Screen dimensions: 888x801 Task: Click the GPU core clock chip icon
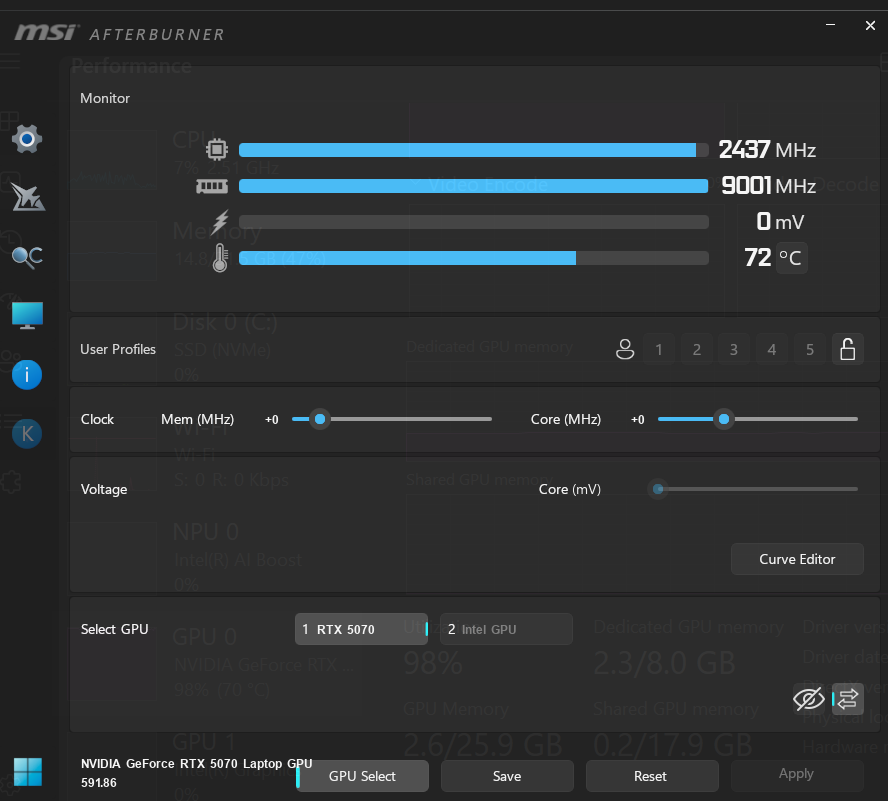pyautogui.click(x=216, y=150)
